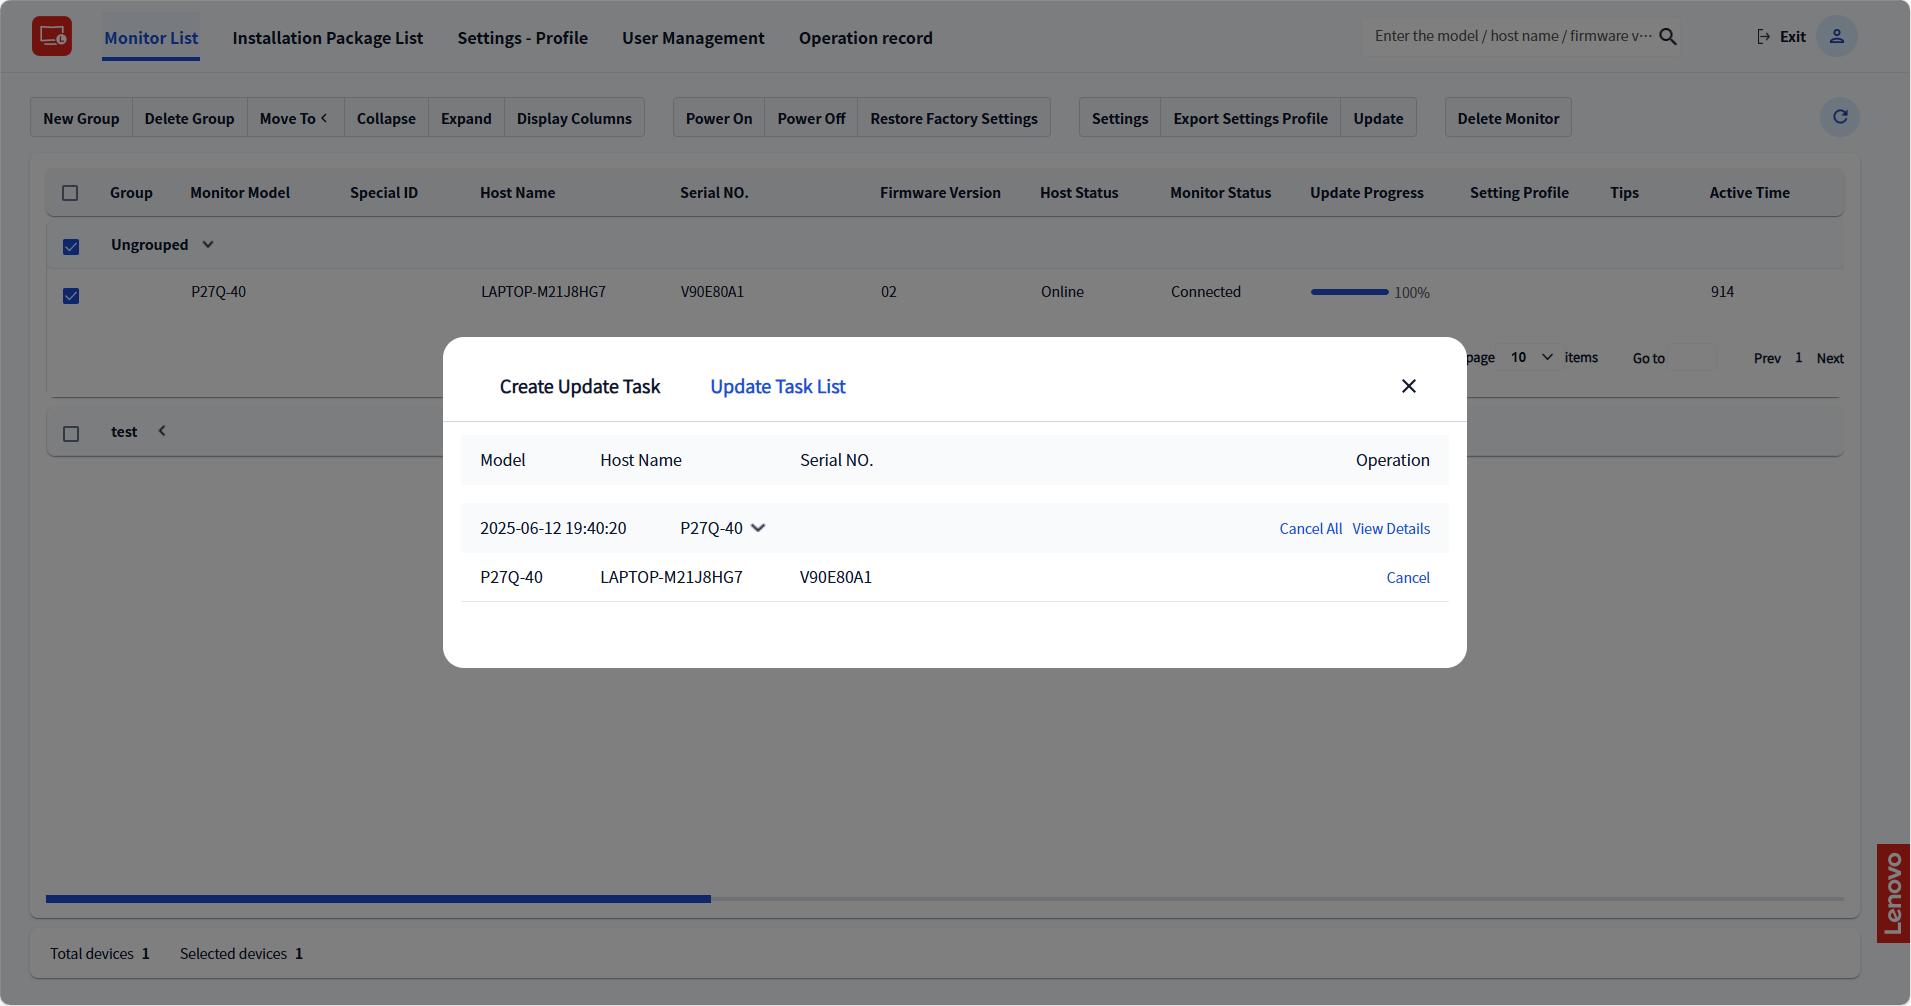
Task: Uncheck the Ungrouped group checkbox
Action: [x=71, y=247]
